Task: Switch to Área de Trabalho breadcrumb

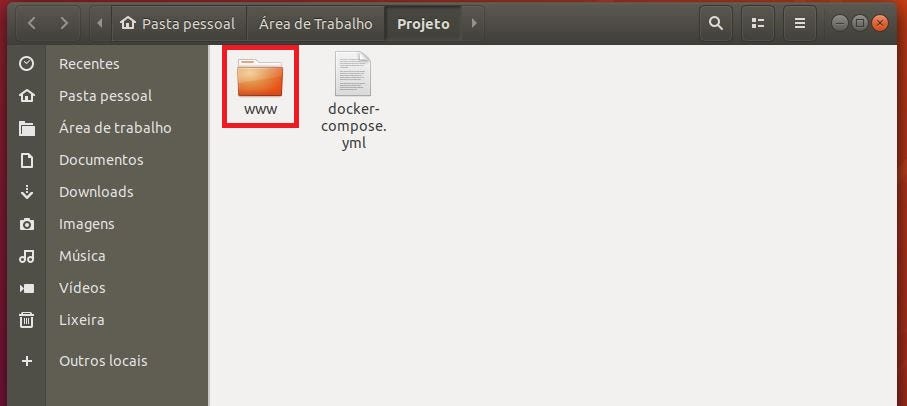Action: point(316,23)
